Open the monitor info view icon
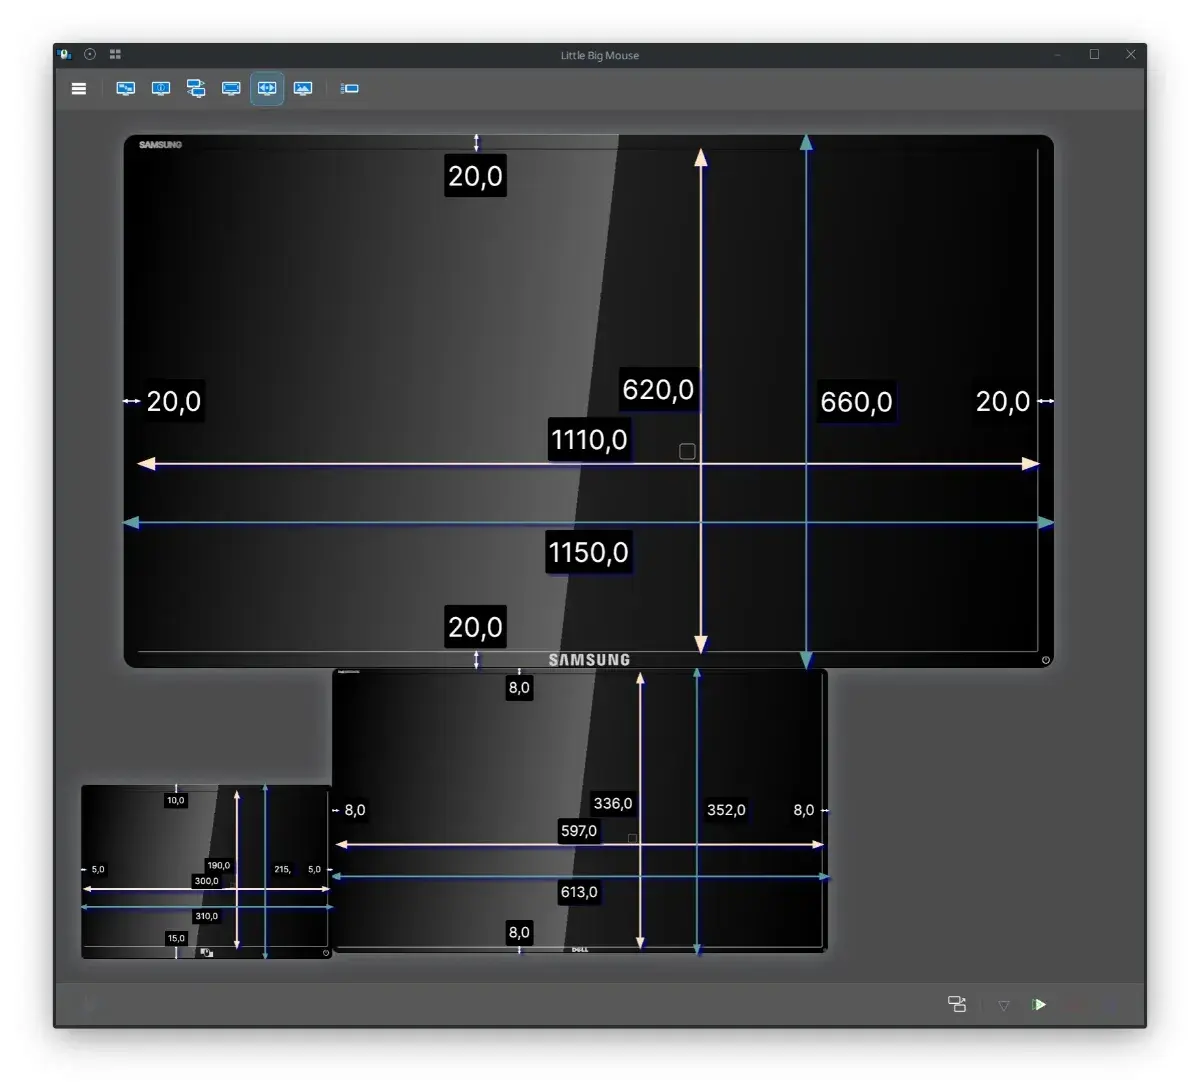This screenshot has height=1092, width=1200. pyautogui.click(x=161, y=89)
